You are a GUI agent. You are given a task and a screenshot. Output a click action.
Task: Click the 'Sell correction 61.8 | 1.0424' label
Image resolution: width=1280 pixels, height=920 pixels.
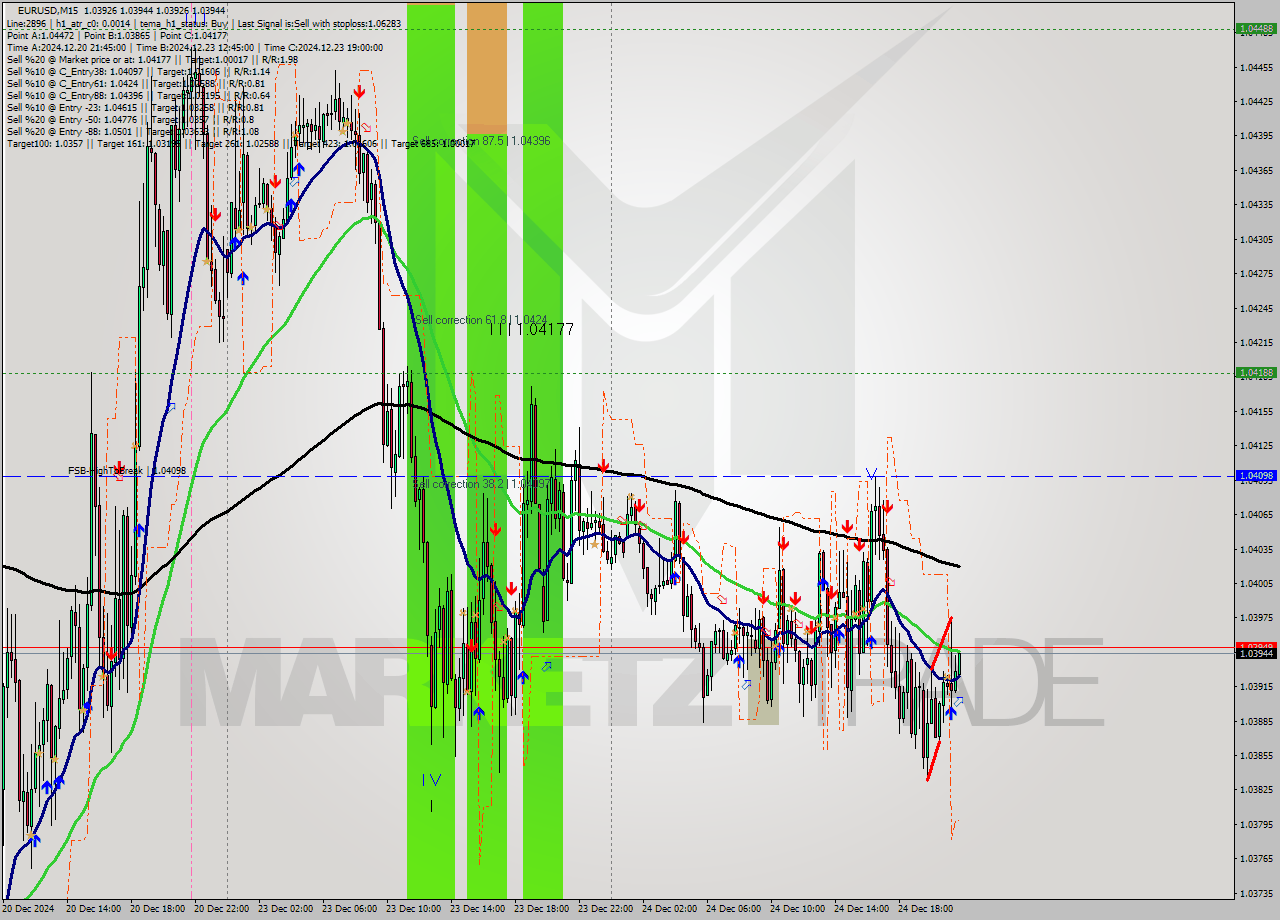point(481,319)
